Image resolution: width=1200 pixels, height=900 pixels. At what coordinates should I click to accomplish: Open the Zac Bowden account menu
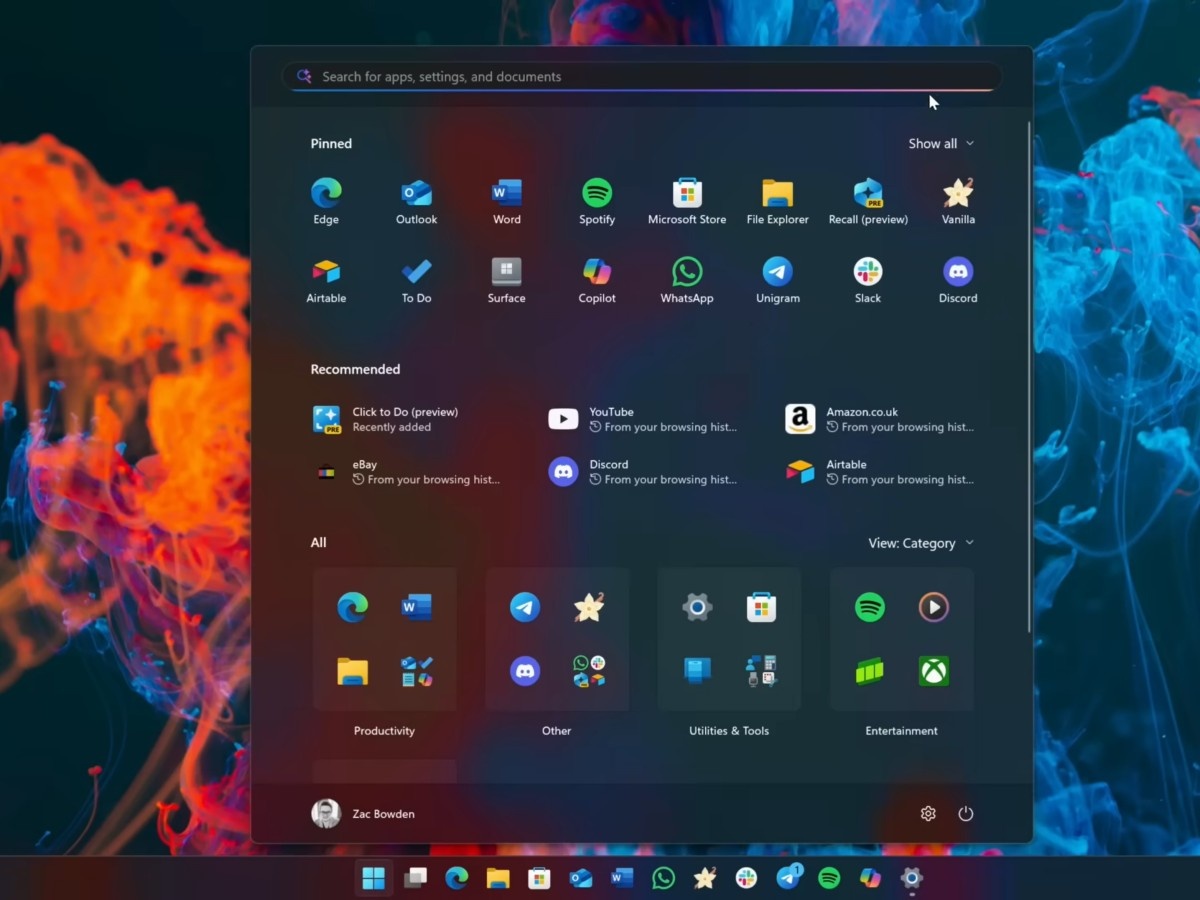[x=363, y=813]
